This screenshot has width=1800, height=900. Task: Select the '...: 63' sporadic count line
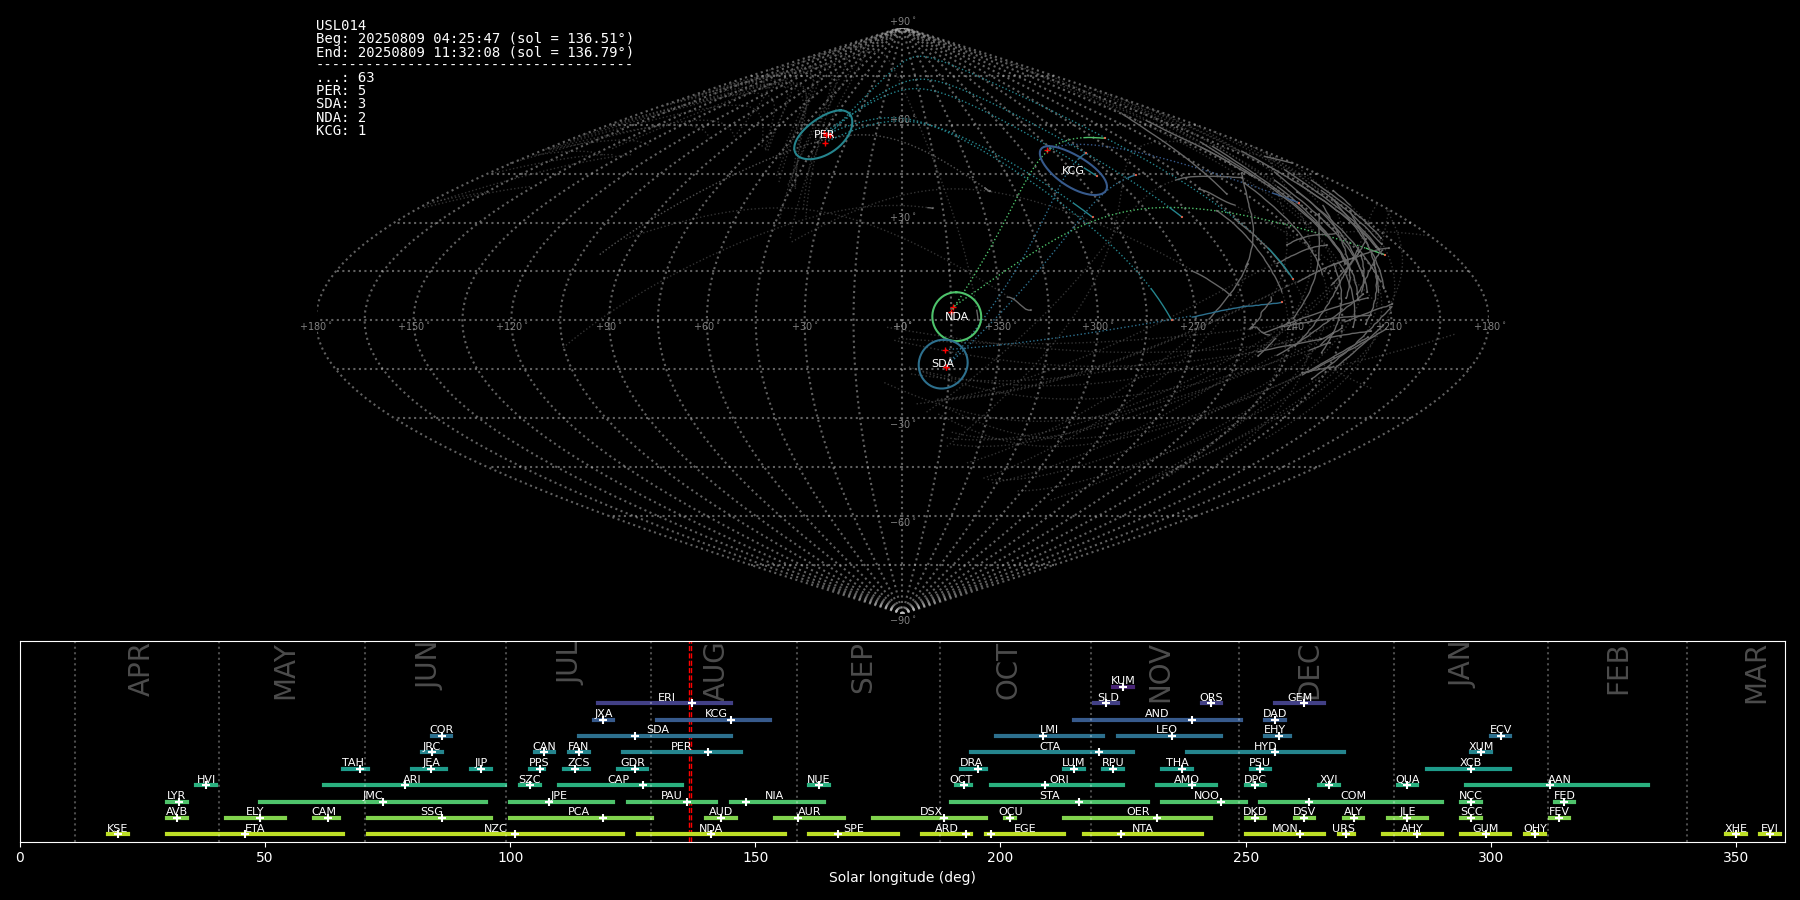click(345, 78)
